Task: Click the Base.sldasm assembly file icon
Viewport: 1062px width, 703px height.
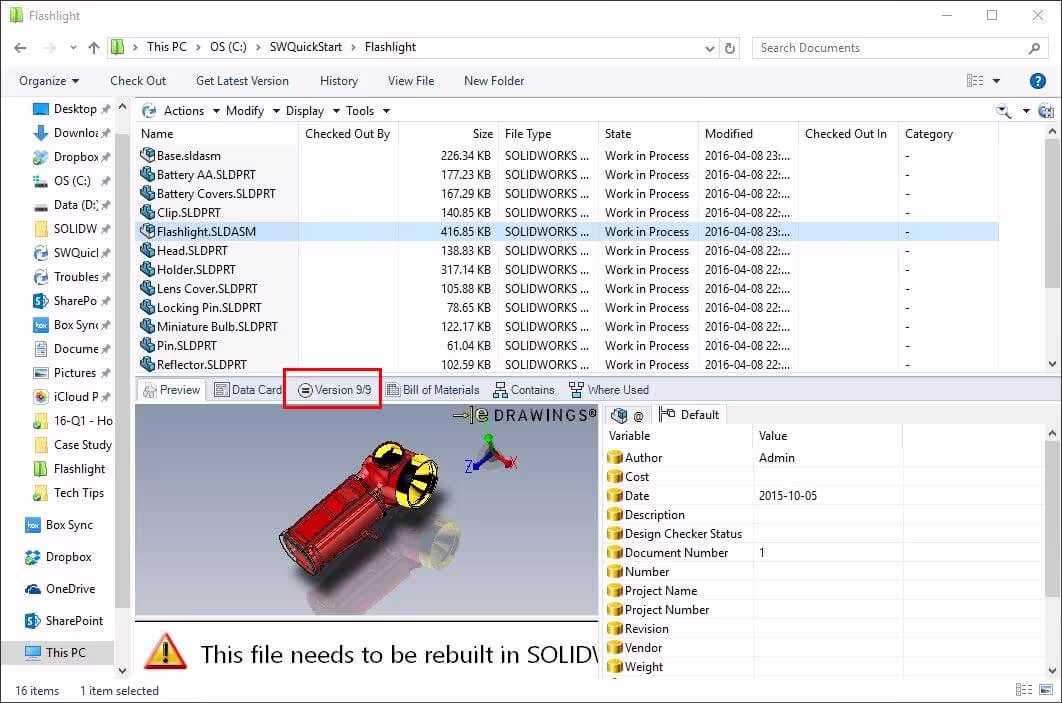Action: tap(147, 155)
